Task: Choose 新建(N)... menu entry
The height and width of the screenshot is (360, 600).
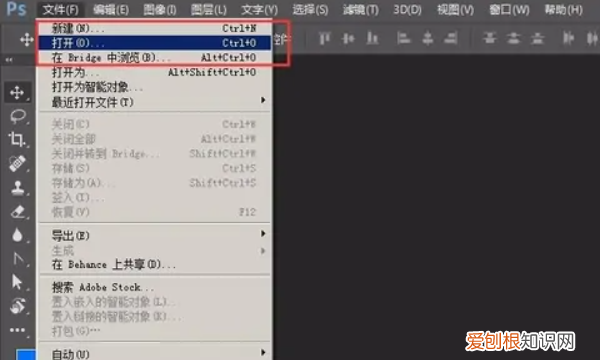Action: click(x=155, y=28)
